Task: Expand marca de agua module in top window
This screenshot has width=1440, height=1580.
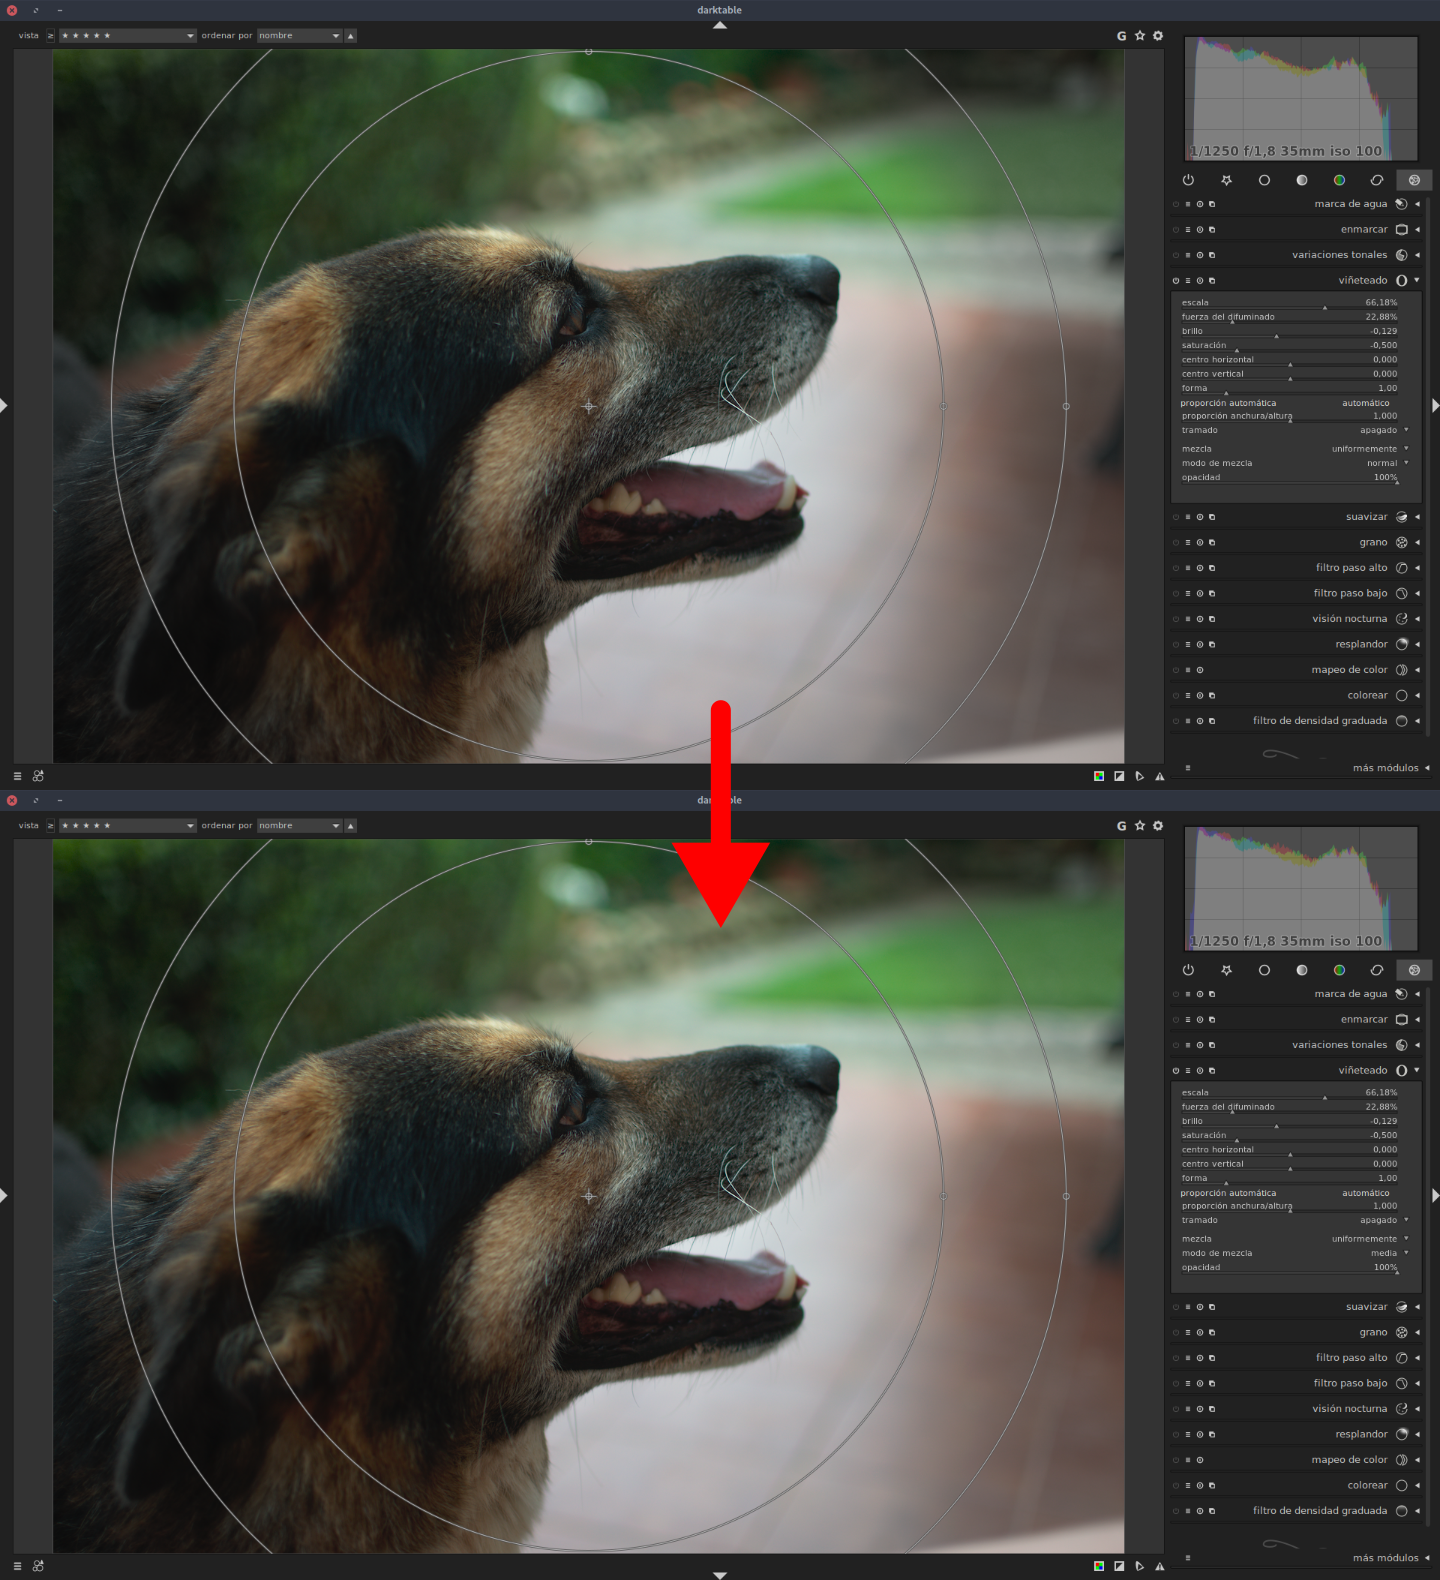Action: click(x=1417, y=204)
